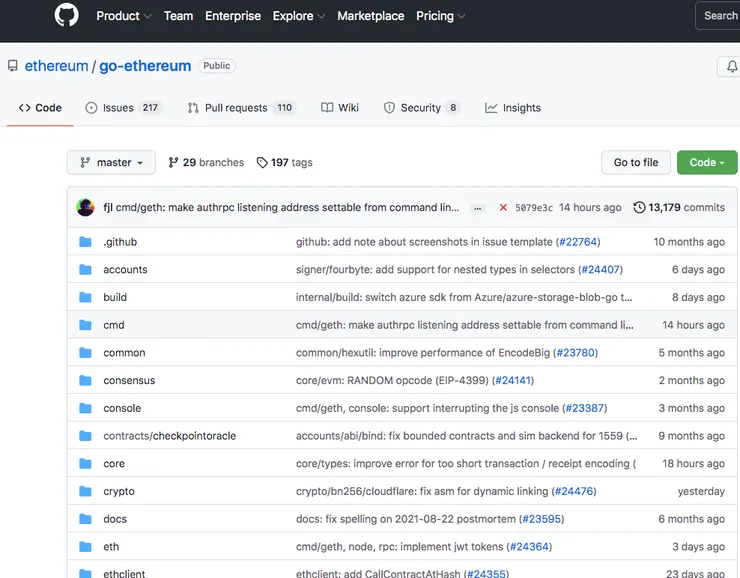This screenshot has width=740, height=578.
Task: Click the crypto folder icon
Action: tap(85, 492)
